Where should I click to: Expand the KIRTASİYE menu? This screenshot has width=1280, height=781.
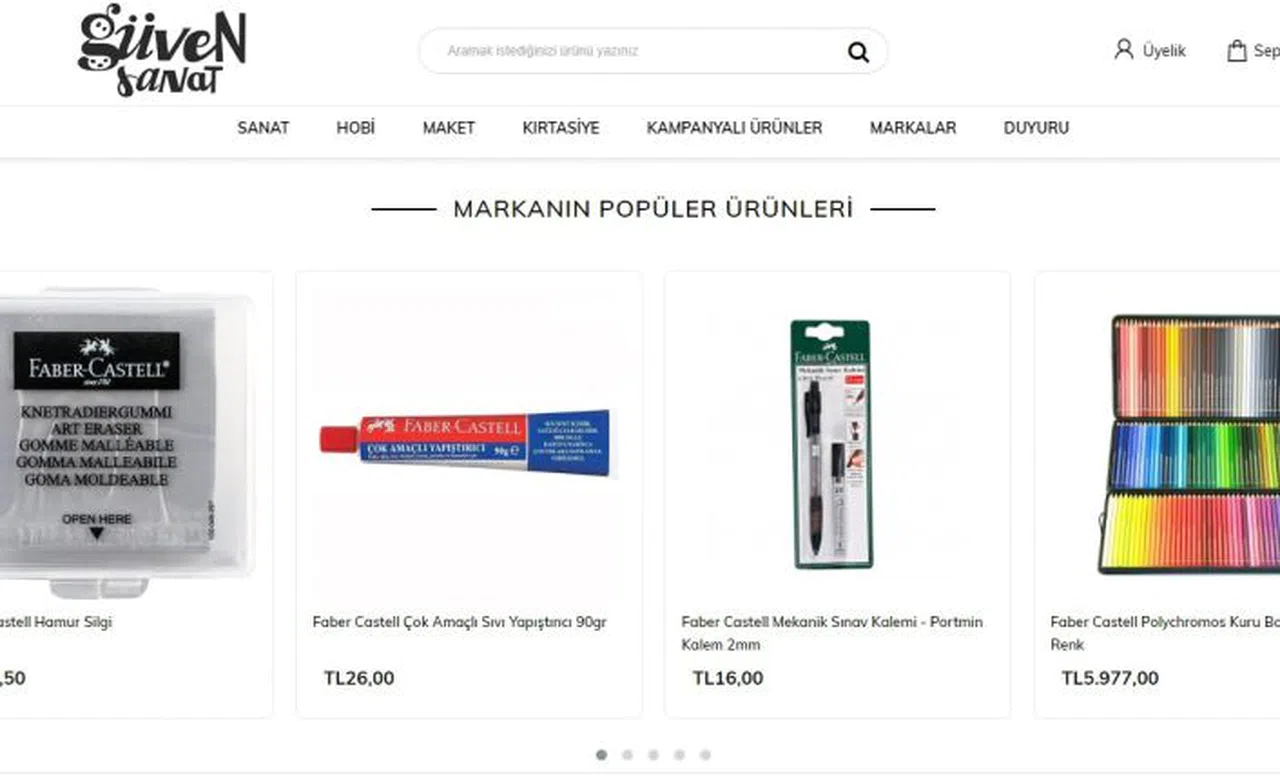561,128
